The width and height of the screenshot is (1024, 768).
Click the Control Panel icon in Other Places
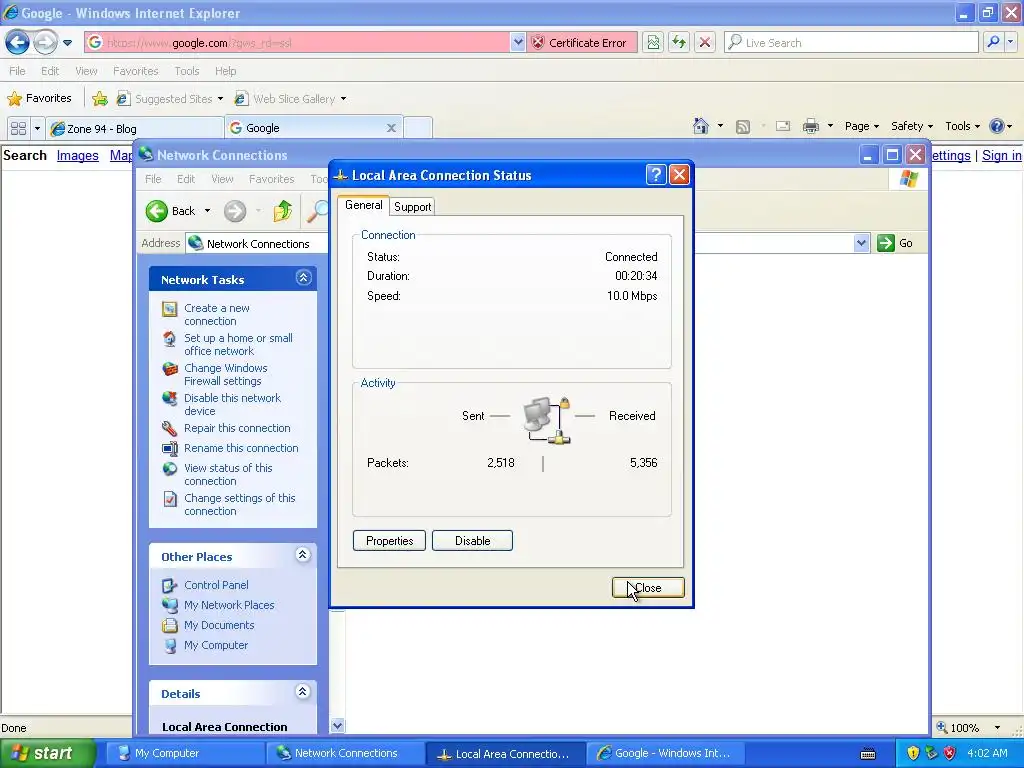click(170, 585)
